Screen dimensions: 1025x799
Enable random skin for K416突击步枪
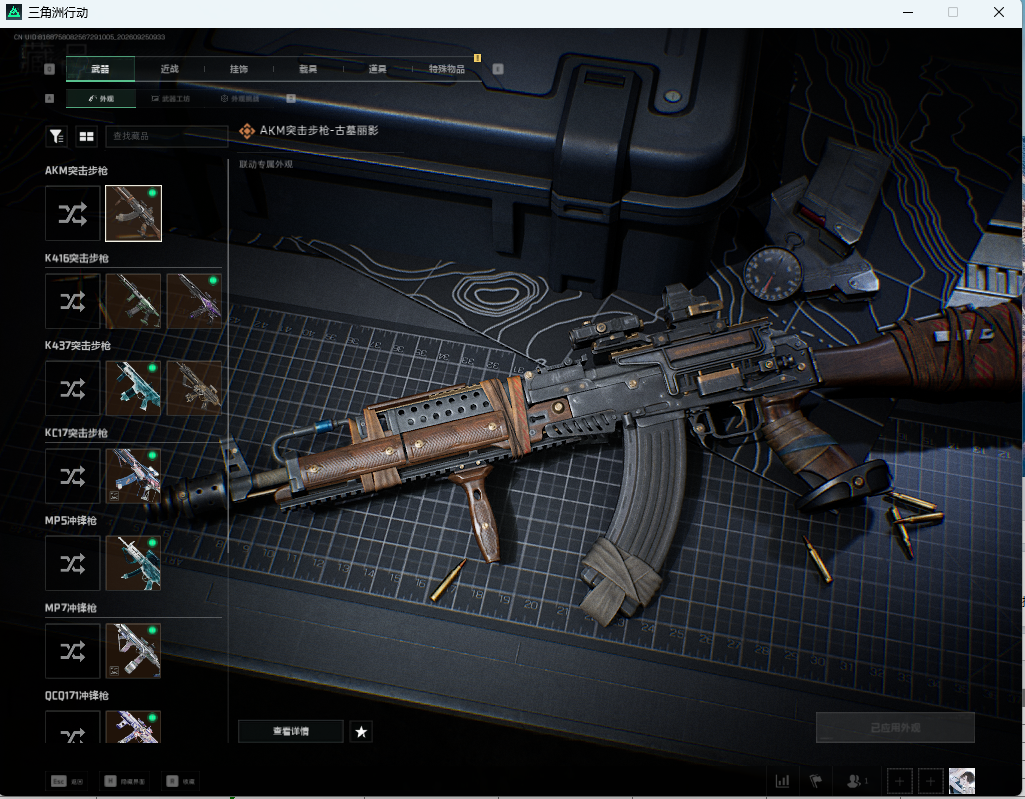73,301
